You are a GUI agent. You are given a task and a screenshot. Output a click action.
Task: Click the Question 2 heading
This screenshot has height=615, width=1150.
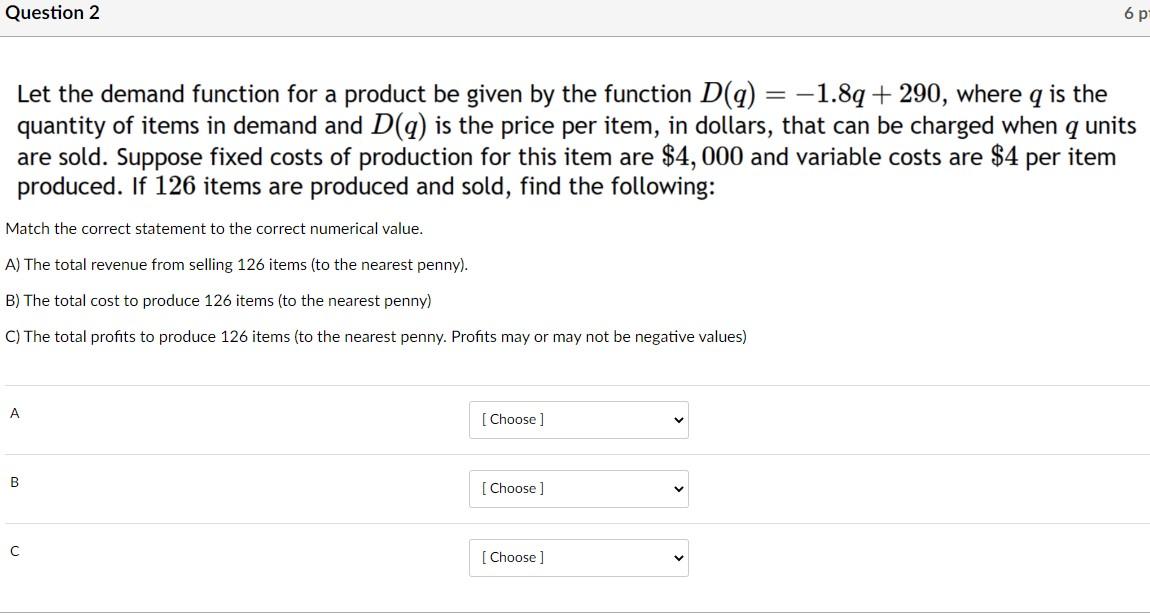tap(53, 13)
